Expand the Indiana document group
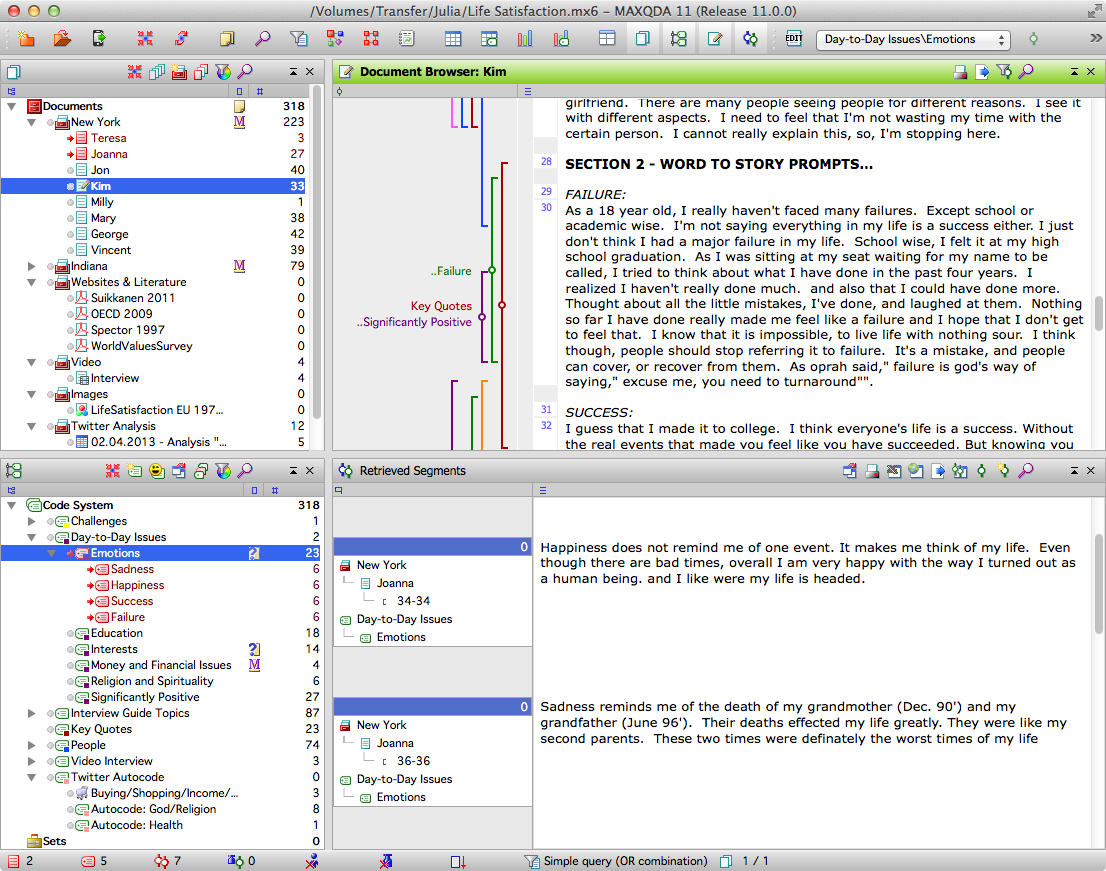This screenshot has height=871, width=1106. 32,266
